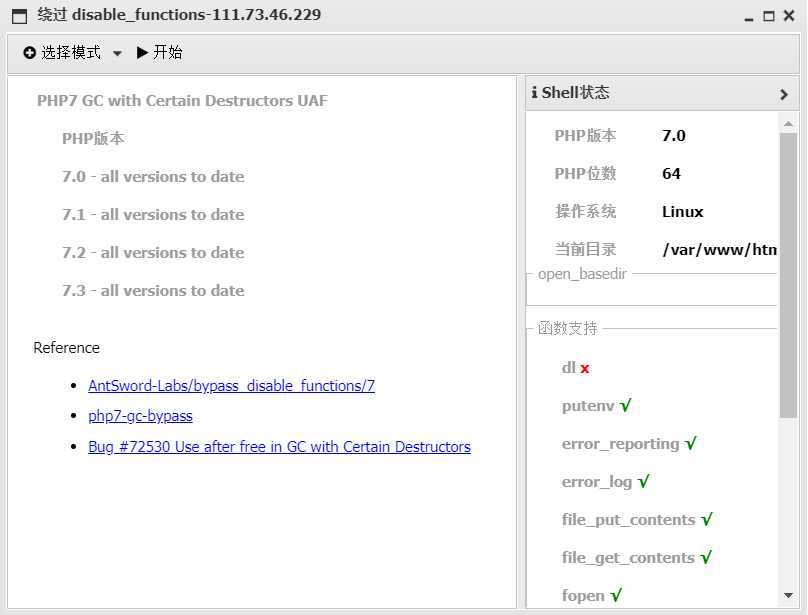This screenshot has height=615, width=808.
Task: Collapse the Shell状态 panel chevron
Action: [784, 94]
